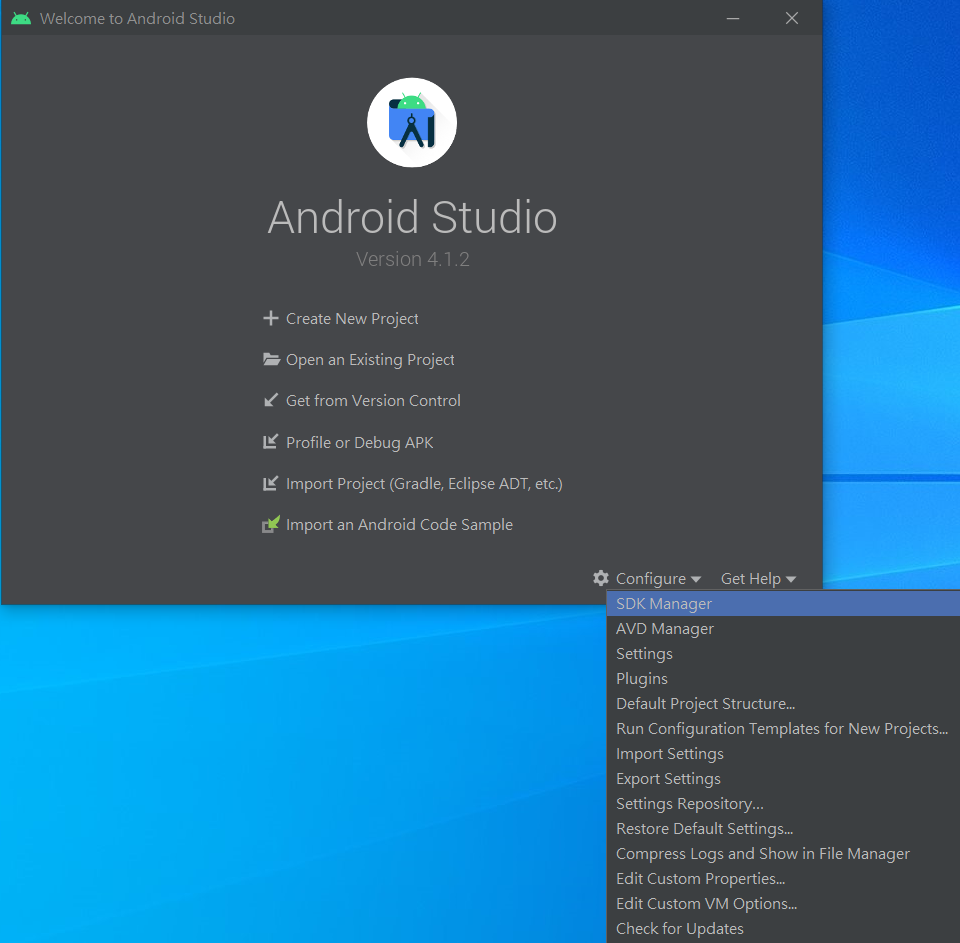The height and width of the screenshot is (943, 960).
Task: Collapse the Configure dropdown
Action: click(658, 579)
